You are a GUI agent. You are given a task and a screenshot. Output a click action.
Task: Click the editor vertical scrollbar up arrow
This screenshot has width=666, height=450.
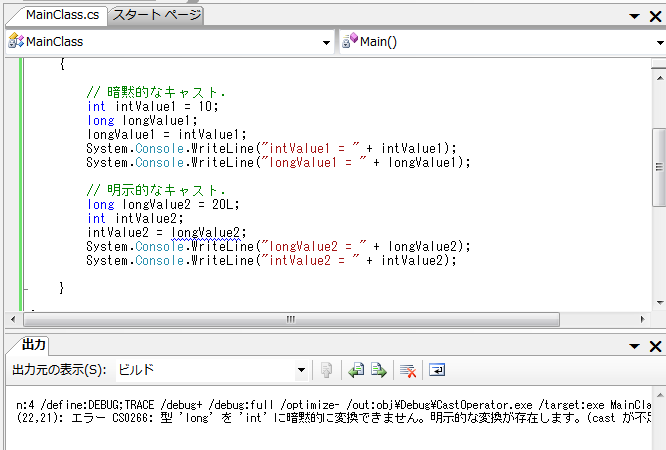point(660,78)
